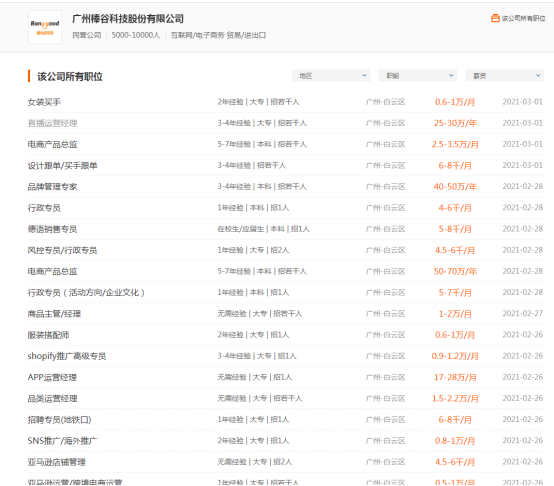This screenshot has height=486, width=554.
Task: Open 行政专员（活动方向/企业文化）job listing
Action: [x=86, y=293]
